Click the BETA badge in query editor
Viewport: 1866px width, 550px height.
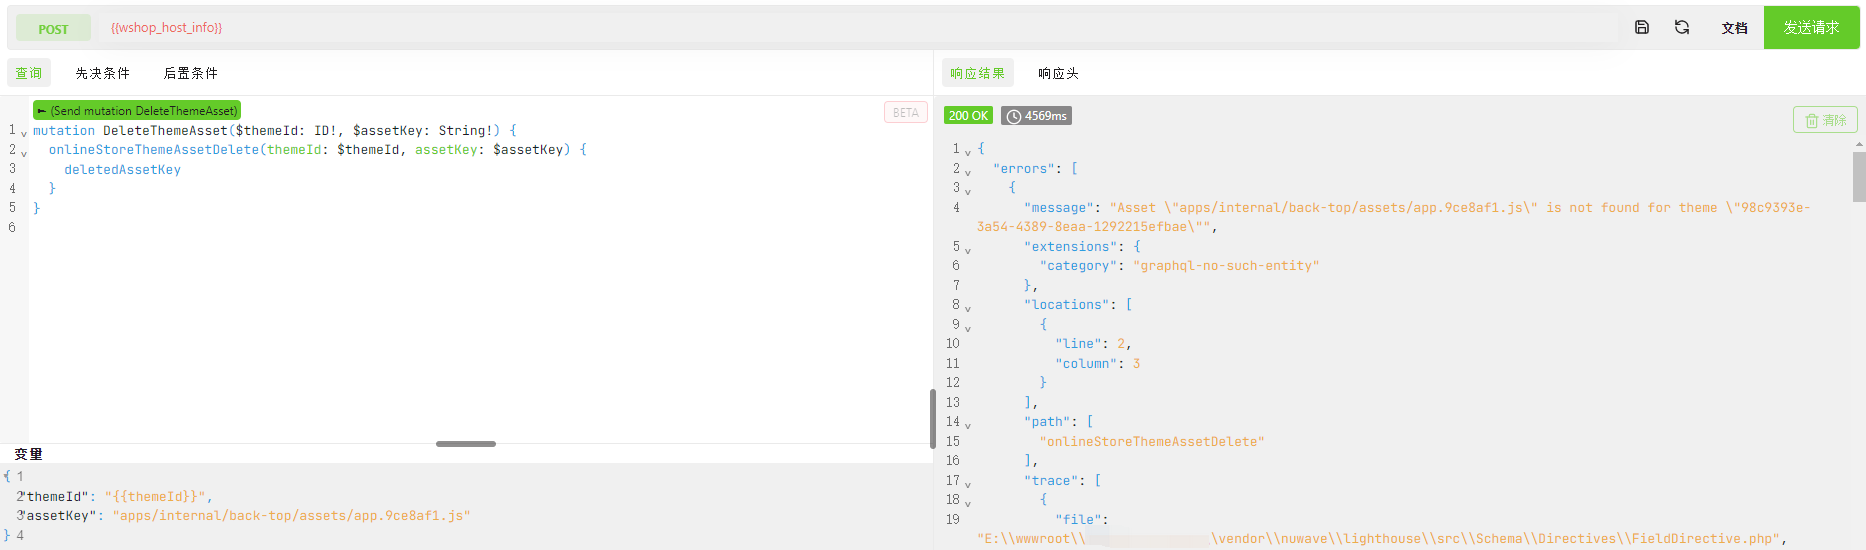pyautogui.click(x=905, y=113)
